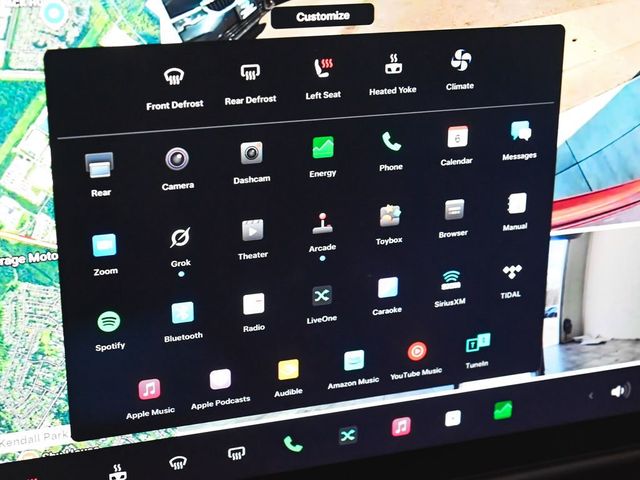Open the Apple Podcasts app

220,379
